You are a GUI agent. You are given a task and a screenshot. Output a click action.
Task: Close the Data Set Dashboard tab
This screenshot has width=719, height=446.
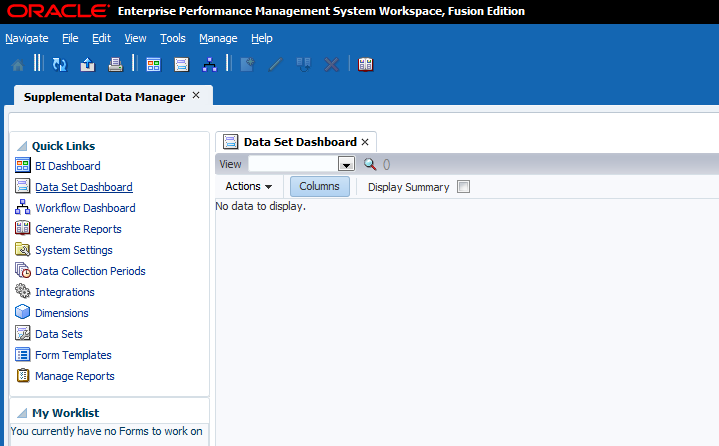click(x=365, y=142)
